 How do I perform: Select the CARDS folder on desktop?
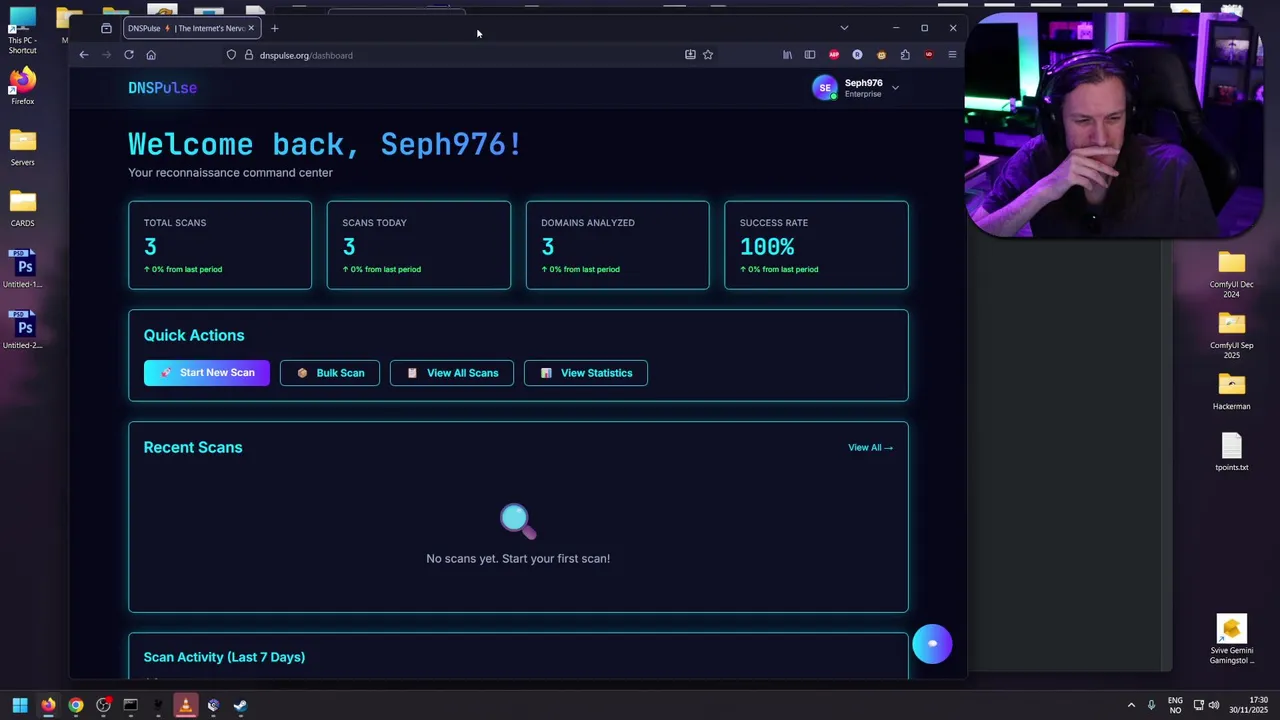[22, 208]
